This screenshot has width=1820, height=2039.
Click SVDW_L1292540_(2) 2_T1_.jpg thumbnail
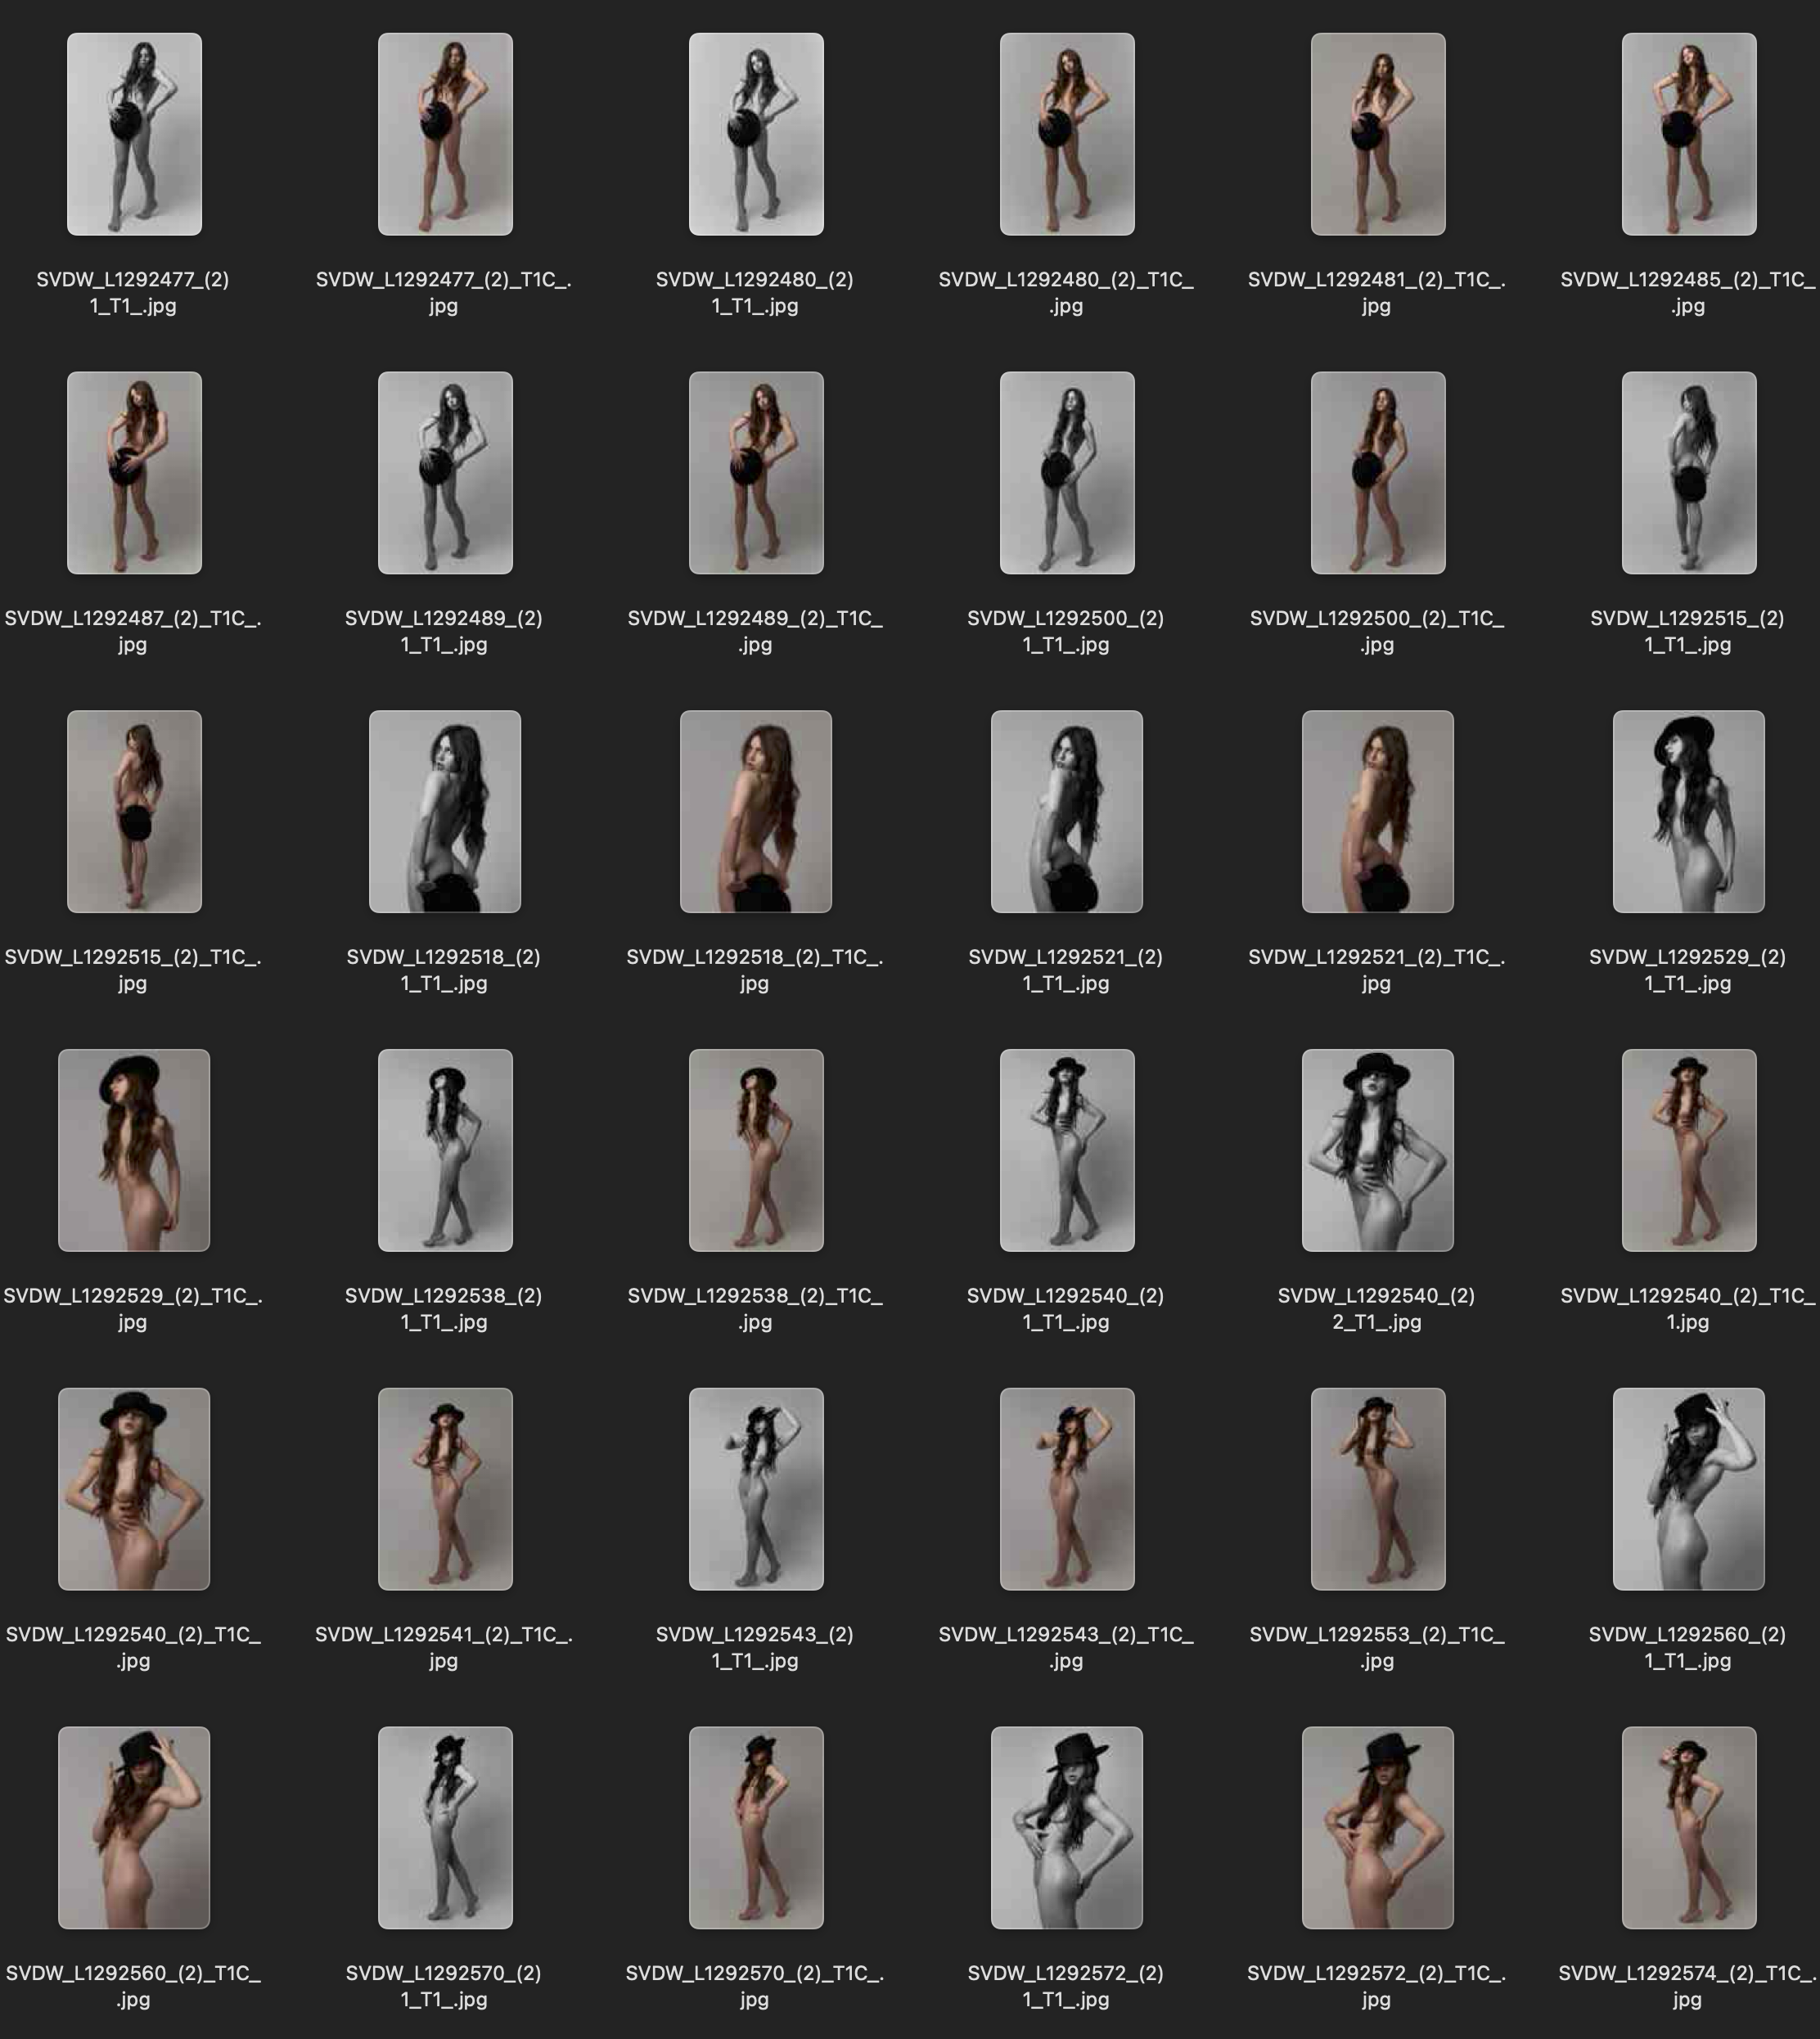click(x=1378, y=1150)
